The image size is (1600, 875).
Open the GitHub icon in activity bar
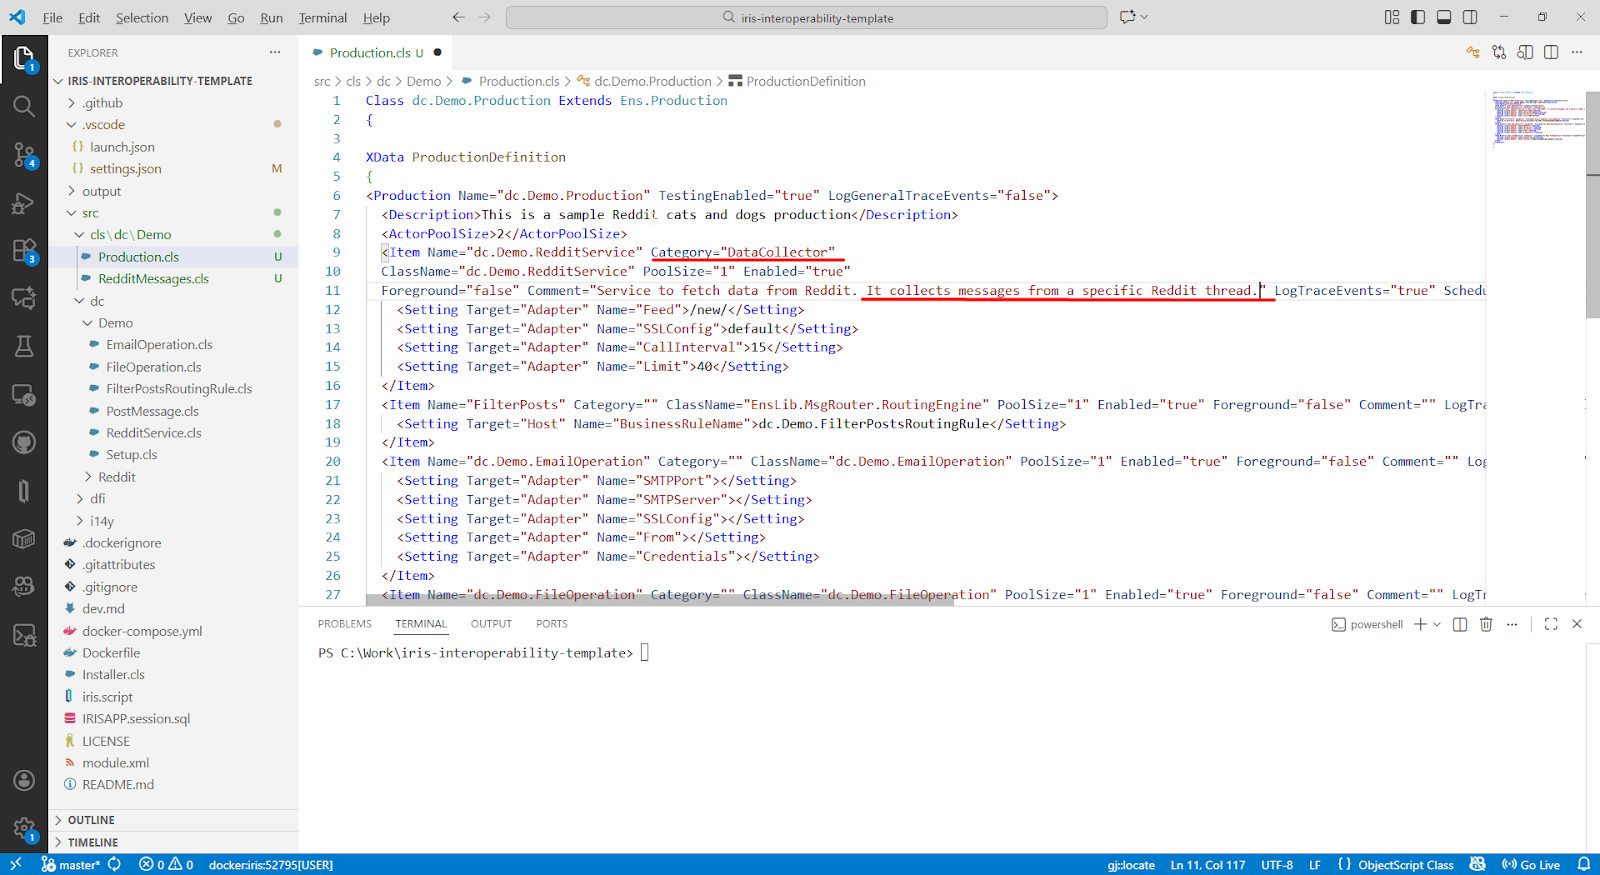(24, 442)
